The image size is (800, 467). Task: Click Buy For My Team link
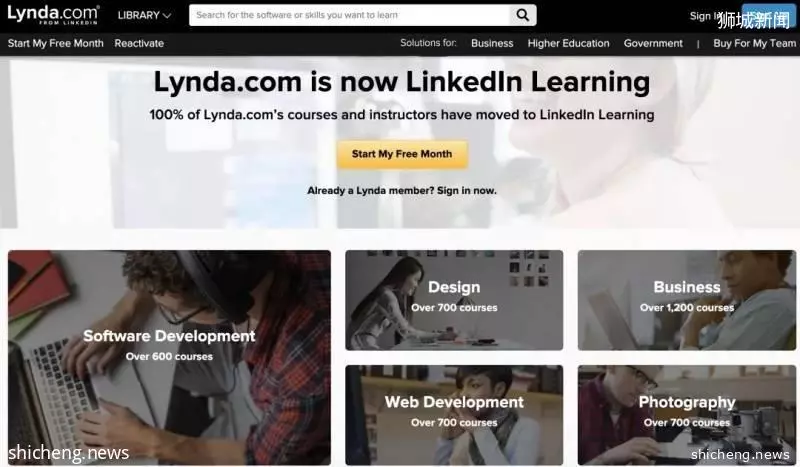pos(755,43)
